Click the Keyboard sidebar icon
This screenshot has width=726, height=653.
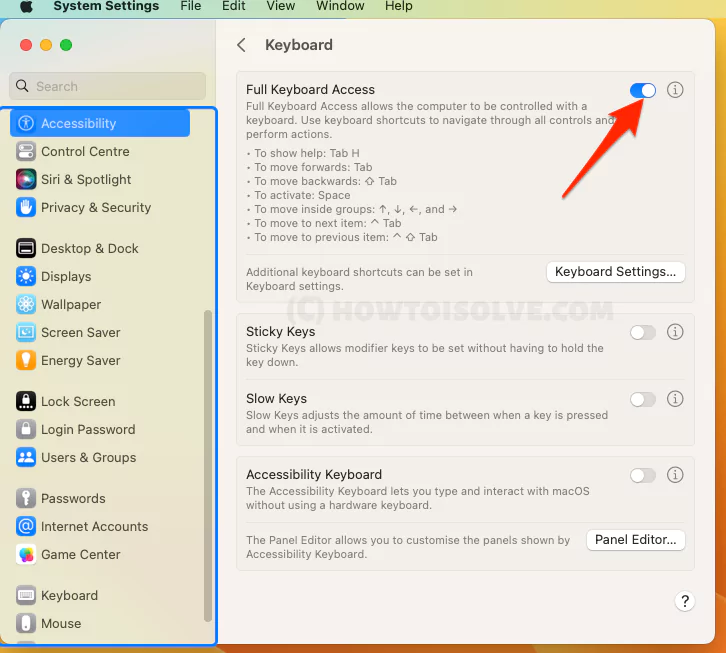tap(26, 596)
